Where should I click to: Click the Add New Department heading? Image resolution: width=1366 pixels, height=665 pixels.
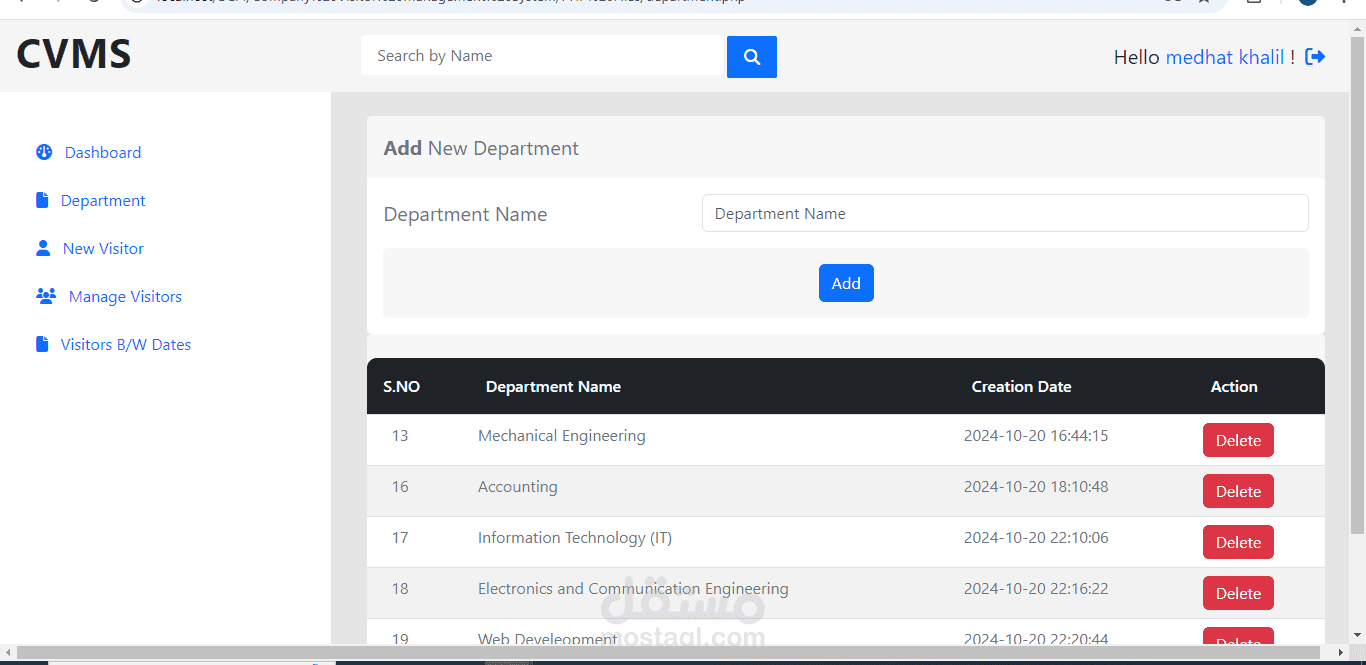pos(481,148)
